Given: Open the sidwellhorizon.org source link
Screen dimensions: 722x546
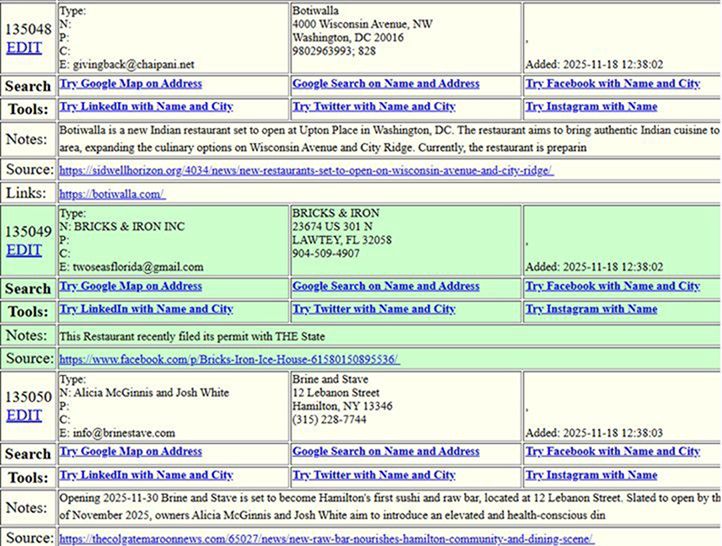Looking at the screenshot, I should pyautogui.click(x=306, y=171).
